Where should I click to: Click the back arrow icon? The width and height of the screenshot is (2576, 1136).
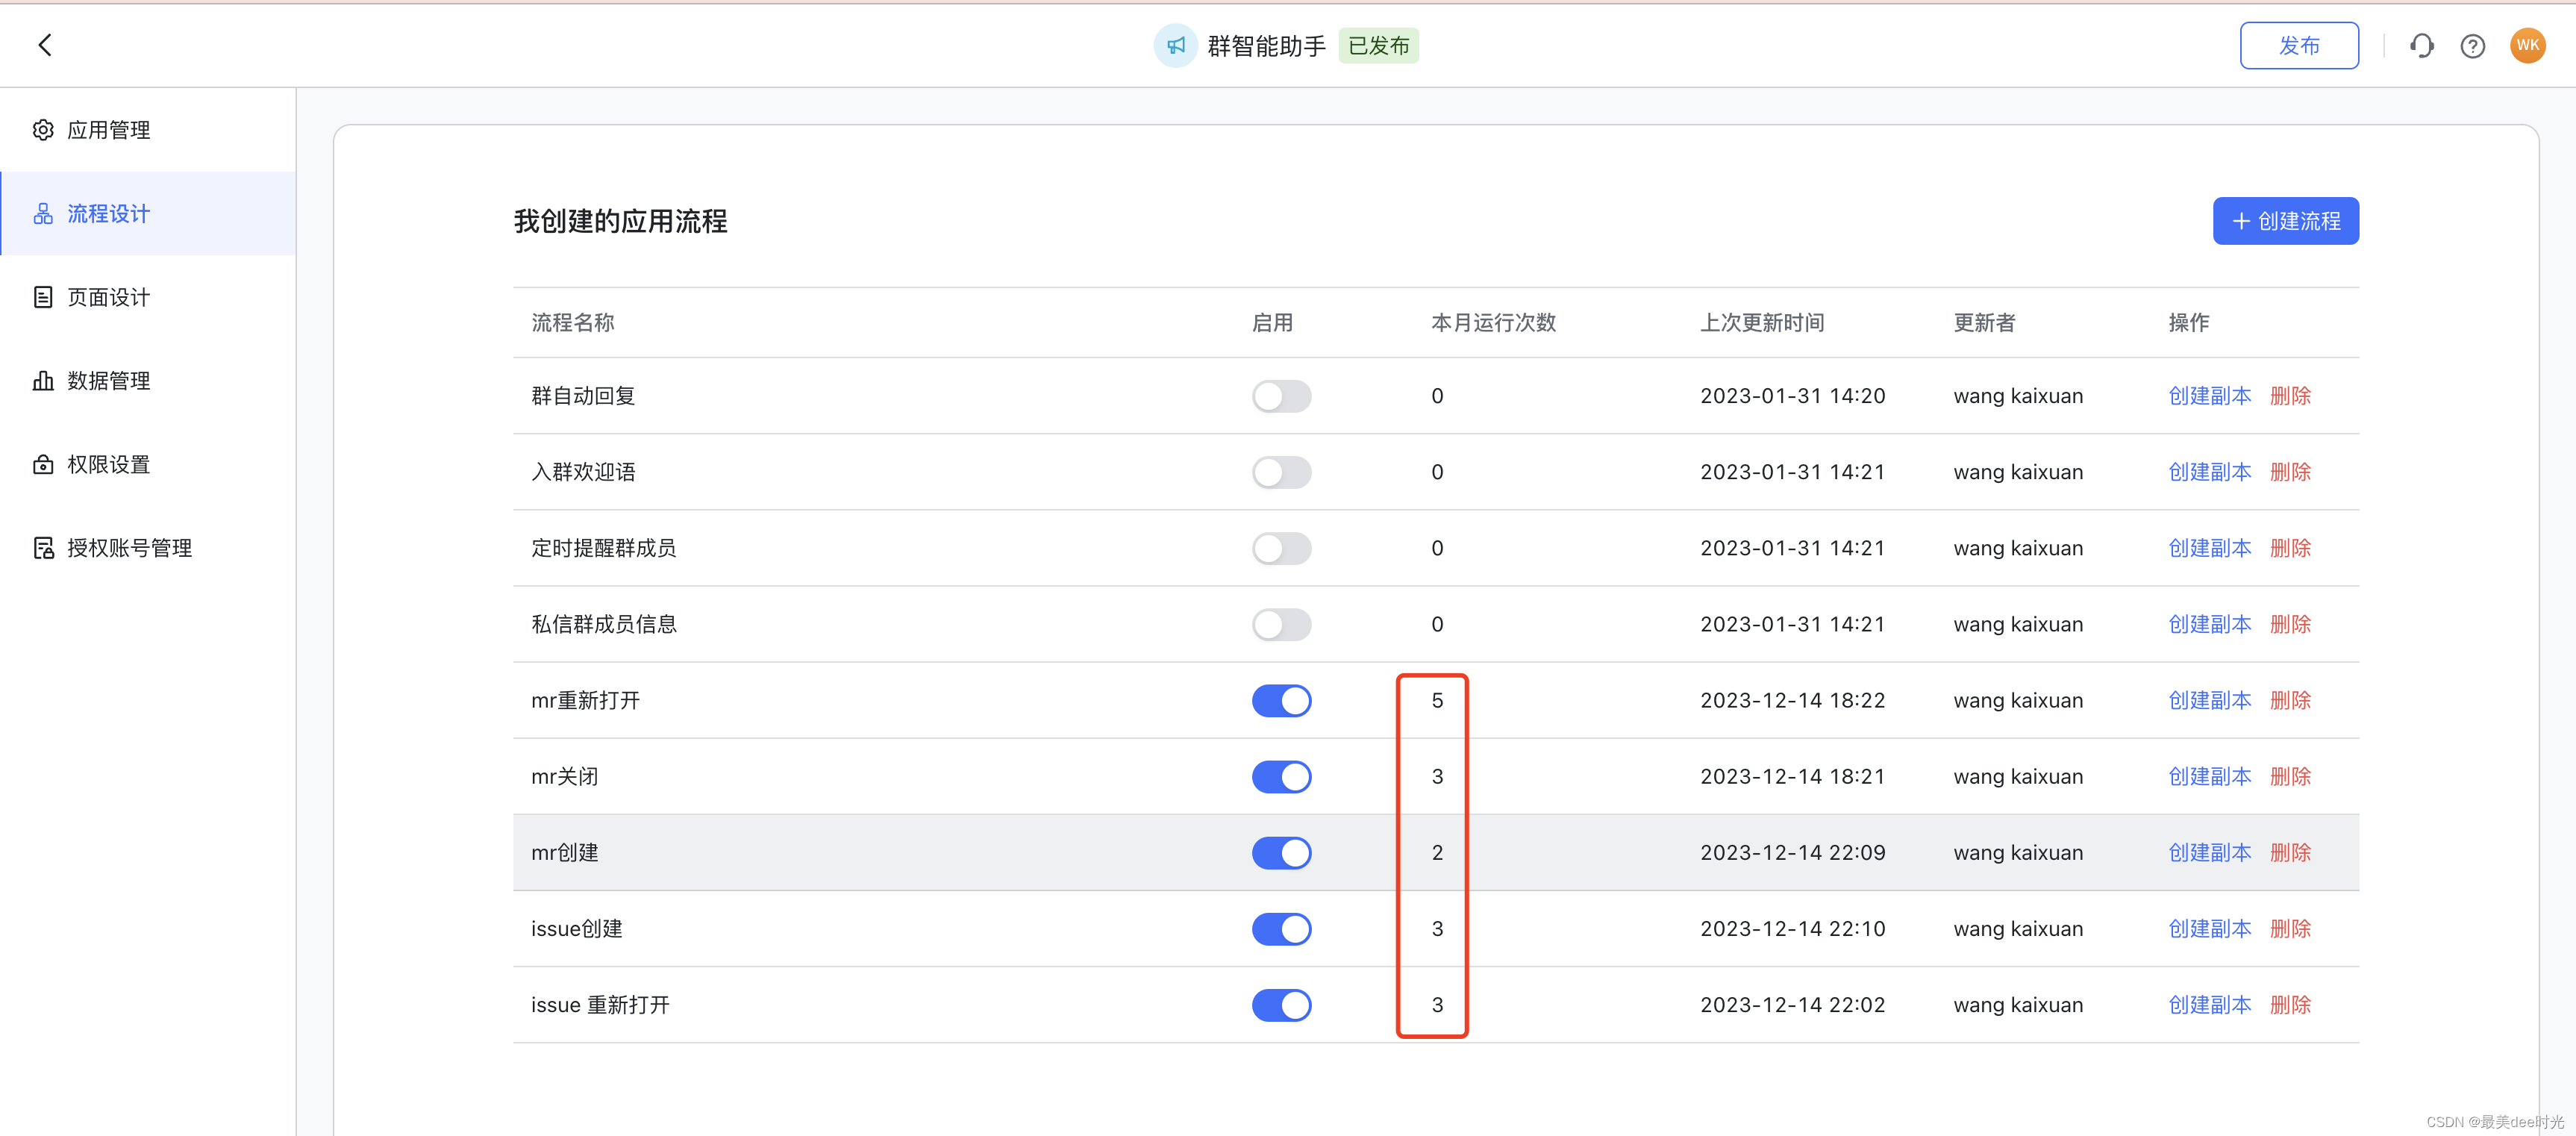(45, 45)
